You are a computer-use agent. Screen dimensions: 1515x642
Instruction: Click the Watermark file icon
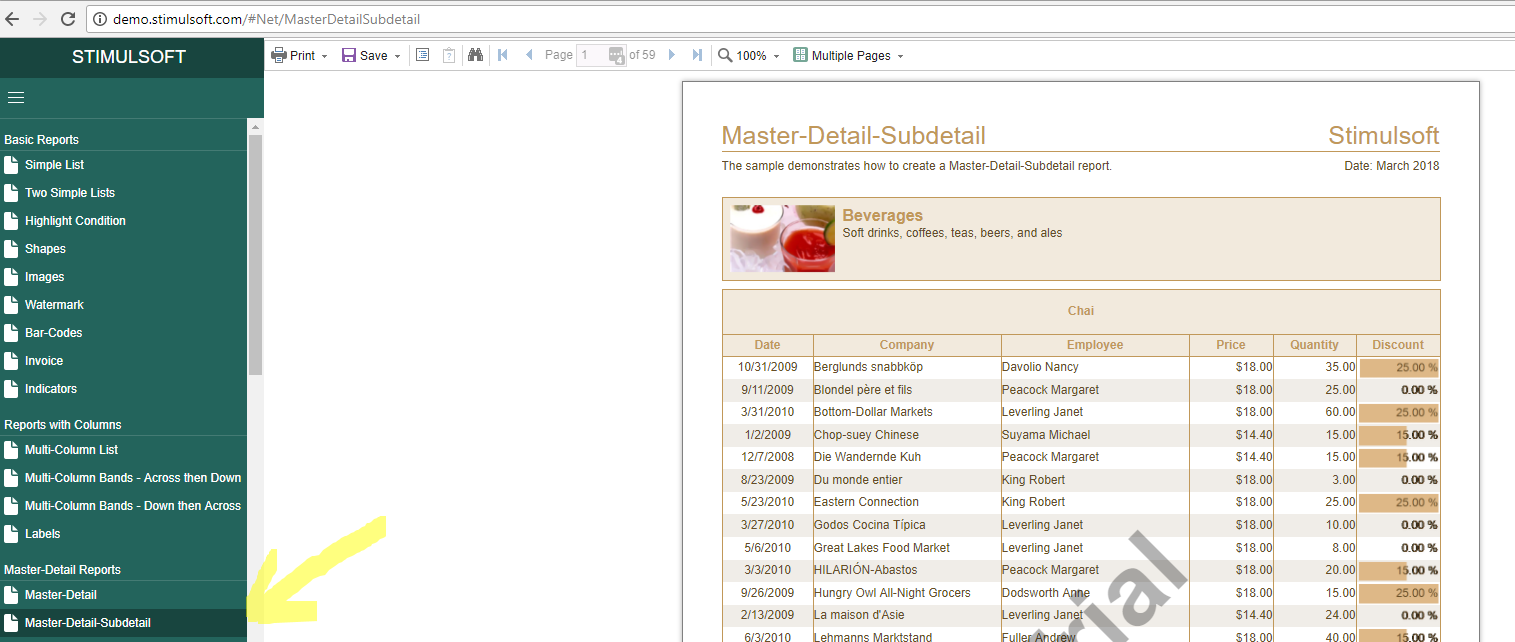point(11,305)
